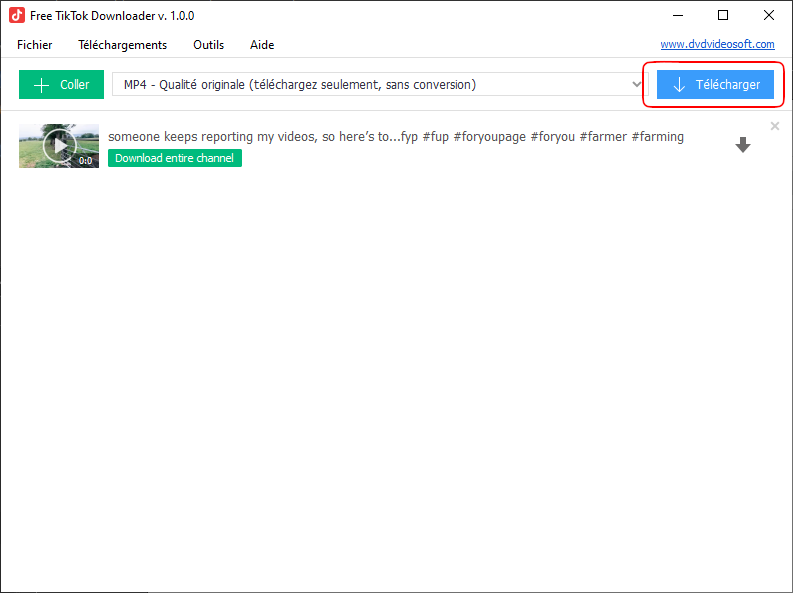793x593 pixels.
Task: Close the Free TikTok Downloader window
Action: coord(768,16)
